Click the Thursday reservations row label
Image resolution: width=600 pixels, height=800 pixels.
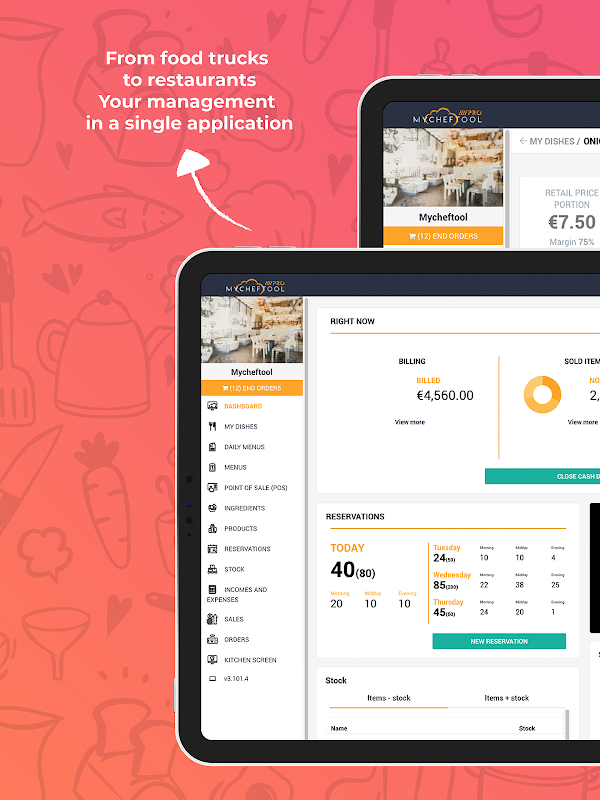(x=448, y=602)
